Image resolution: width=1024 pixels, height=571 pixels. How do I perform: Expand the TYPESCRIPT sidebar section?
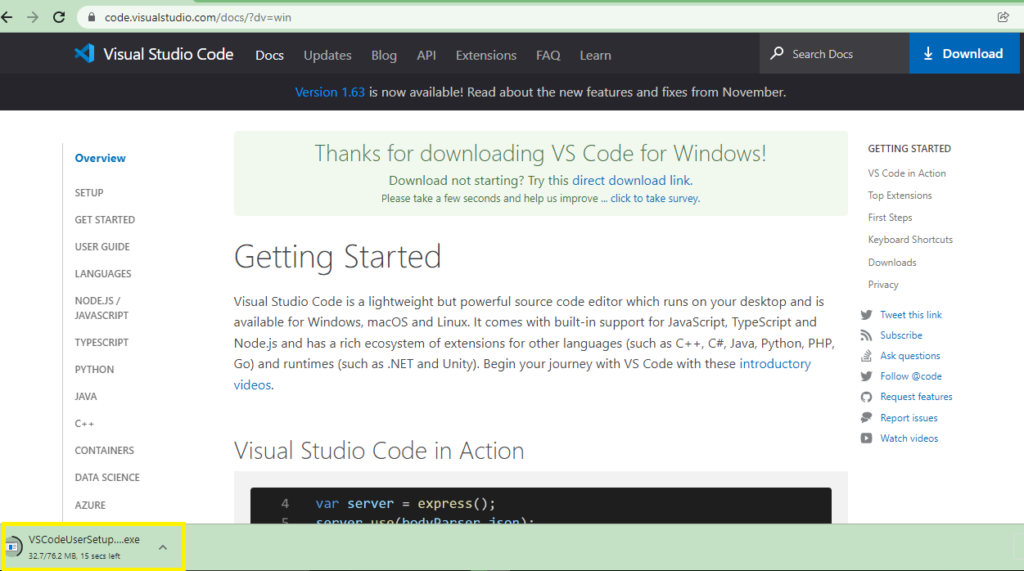tap(101, 342)
